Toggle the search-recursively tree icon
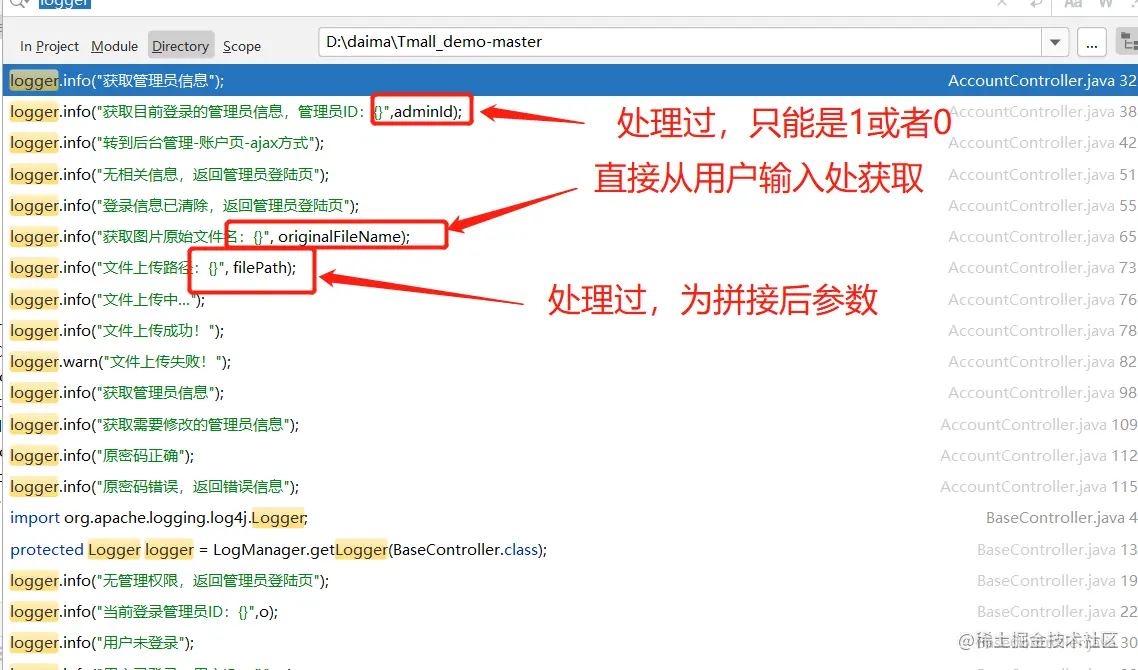 [x=1127, y=43]
